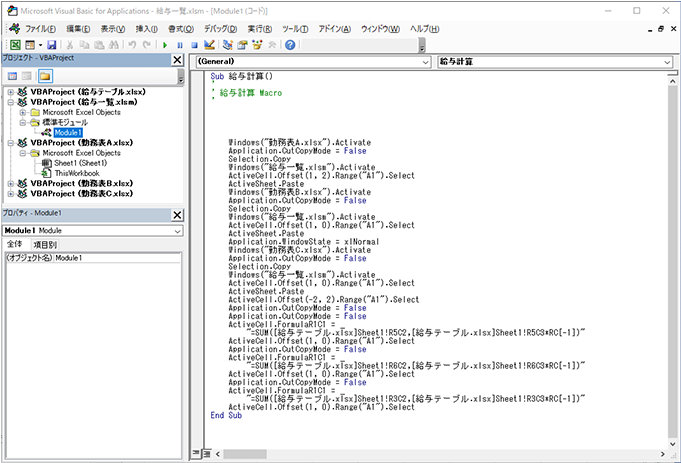The image size is (681, 463).
Task: Click the horizontal scrollbar thumb in code window
Action: (245, 454)
